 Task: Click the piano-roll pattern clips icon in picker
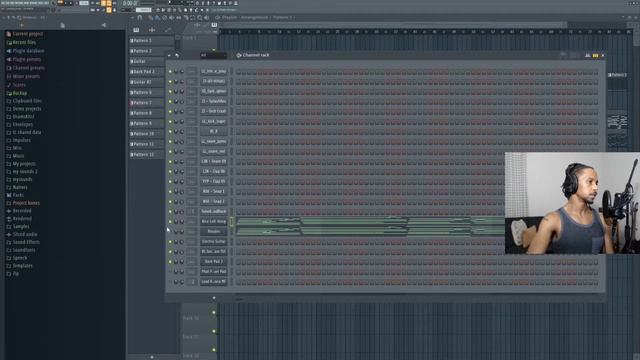pyautogui.click(x=136, y=30)
